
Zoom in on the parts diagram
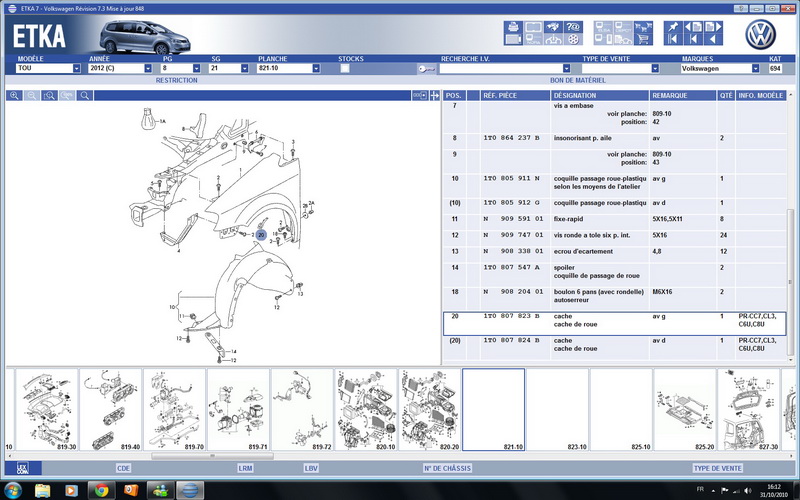(14, 95)
